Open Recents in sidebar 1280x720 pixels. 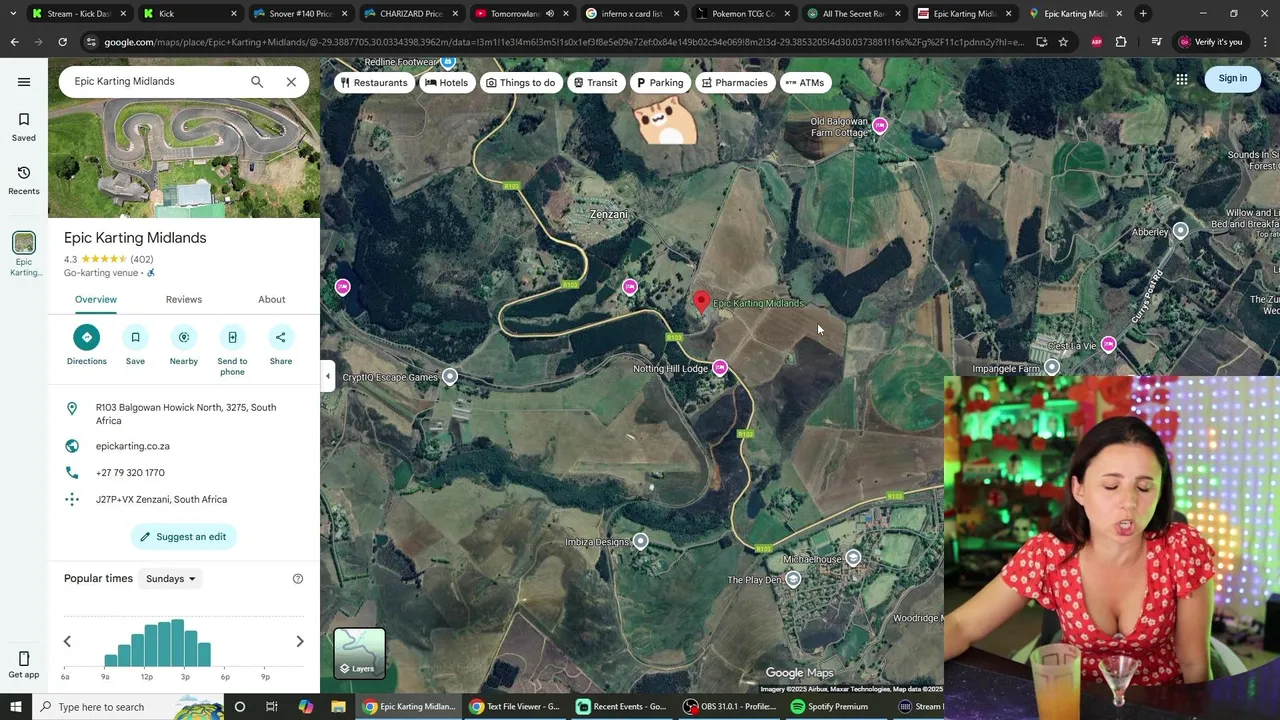click(x=24, y=180)
